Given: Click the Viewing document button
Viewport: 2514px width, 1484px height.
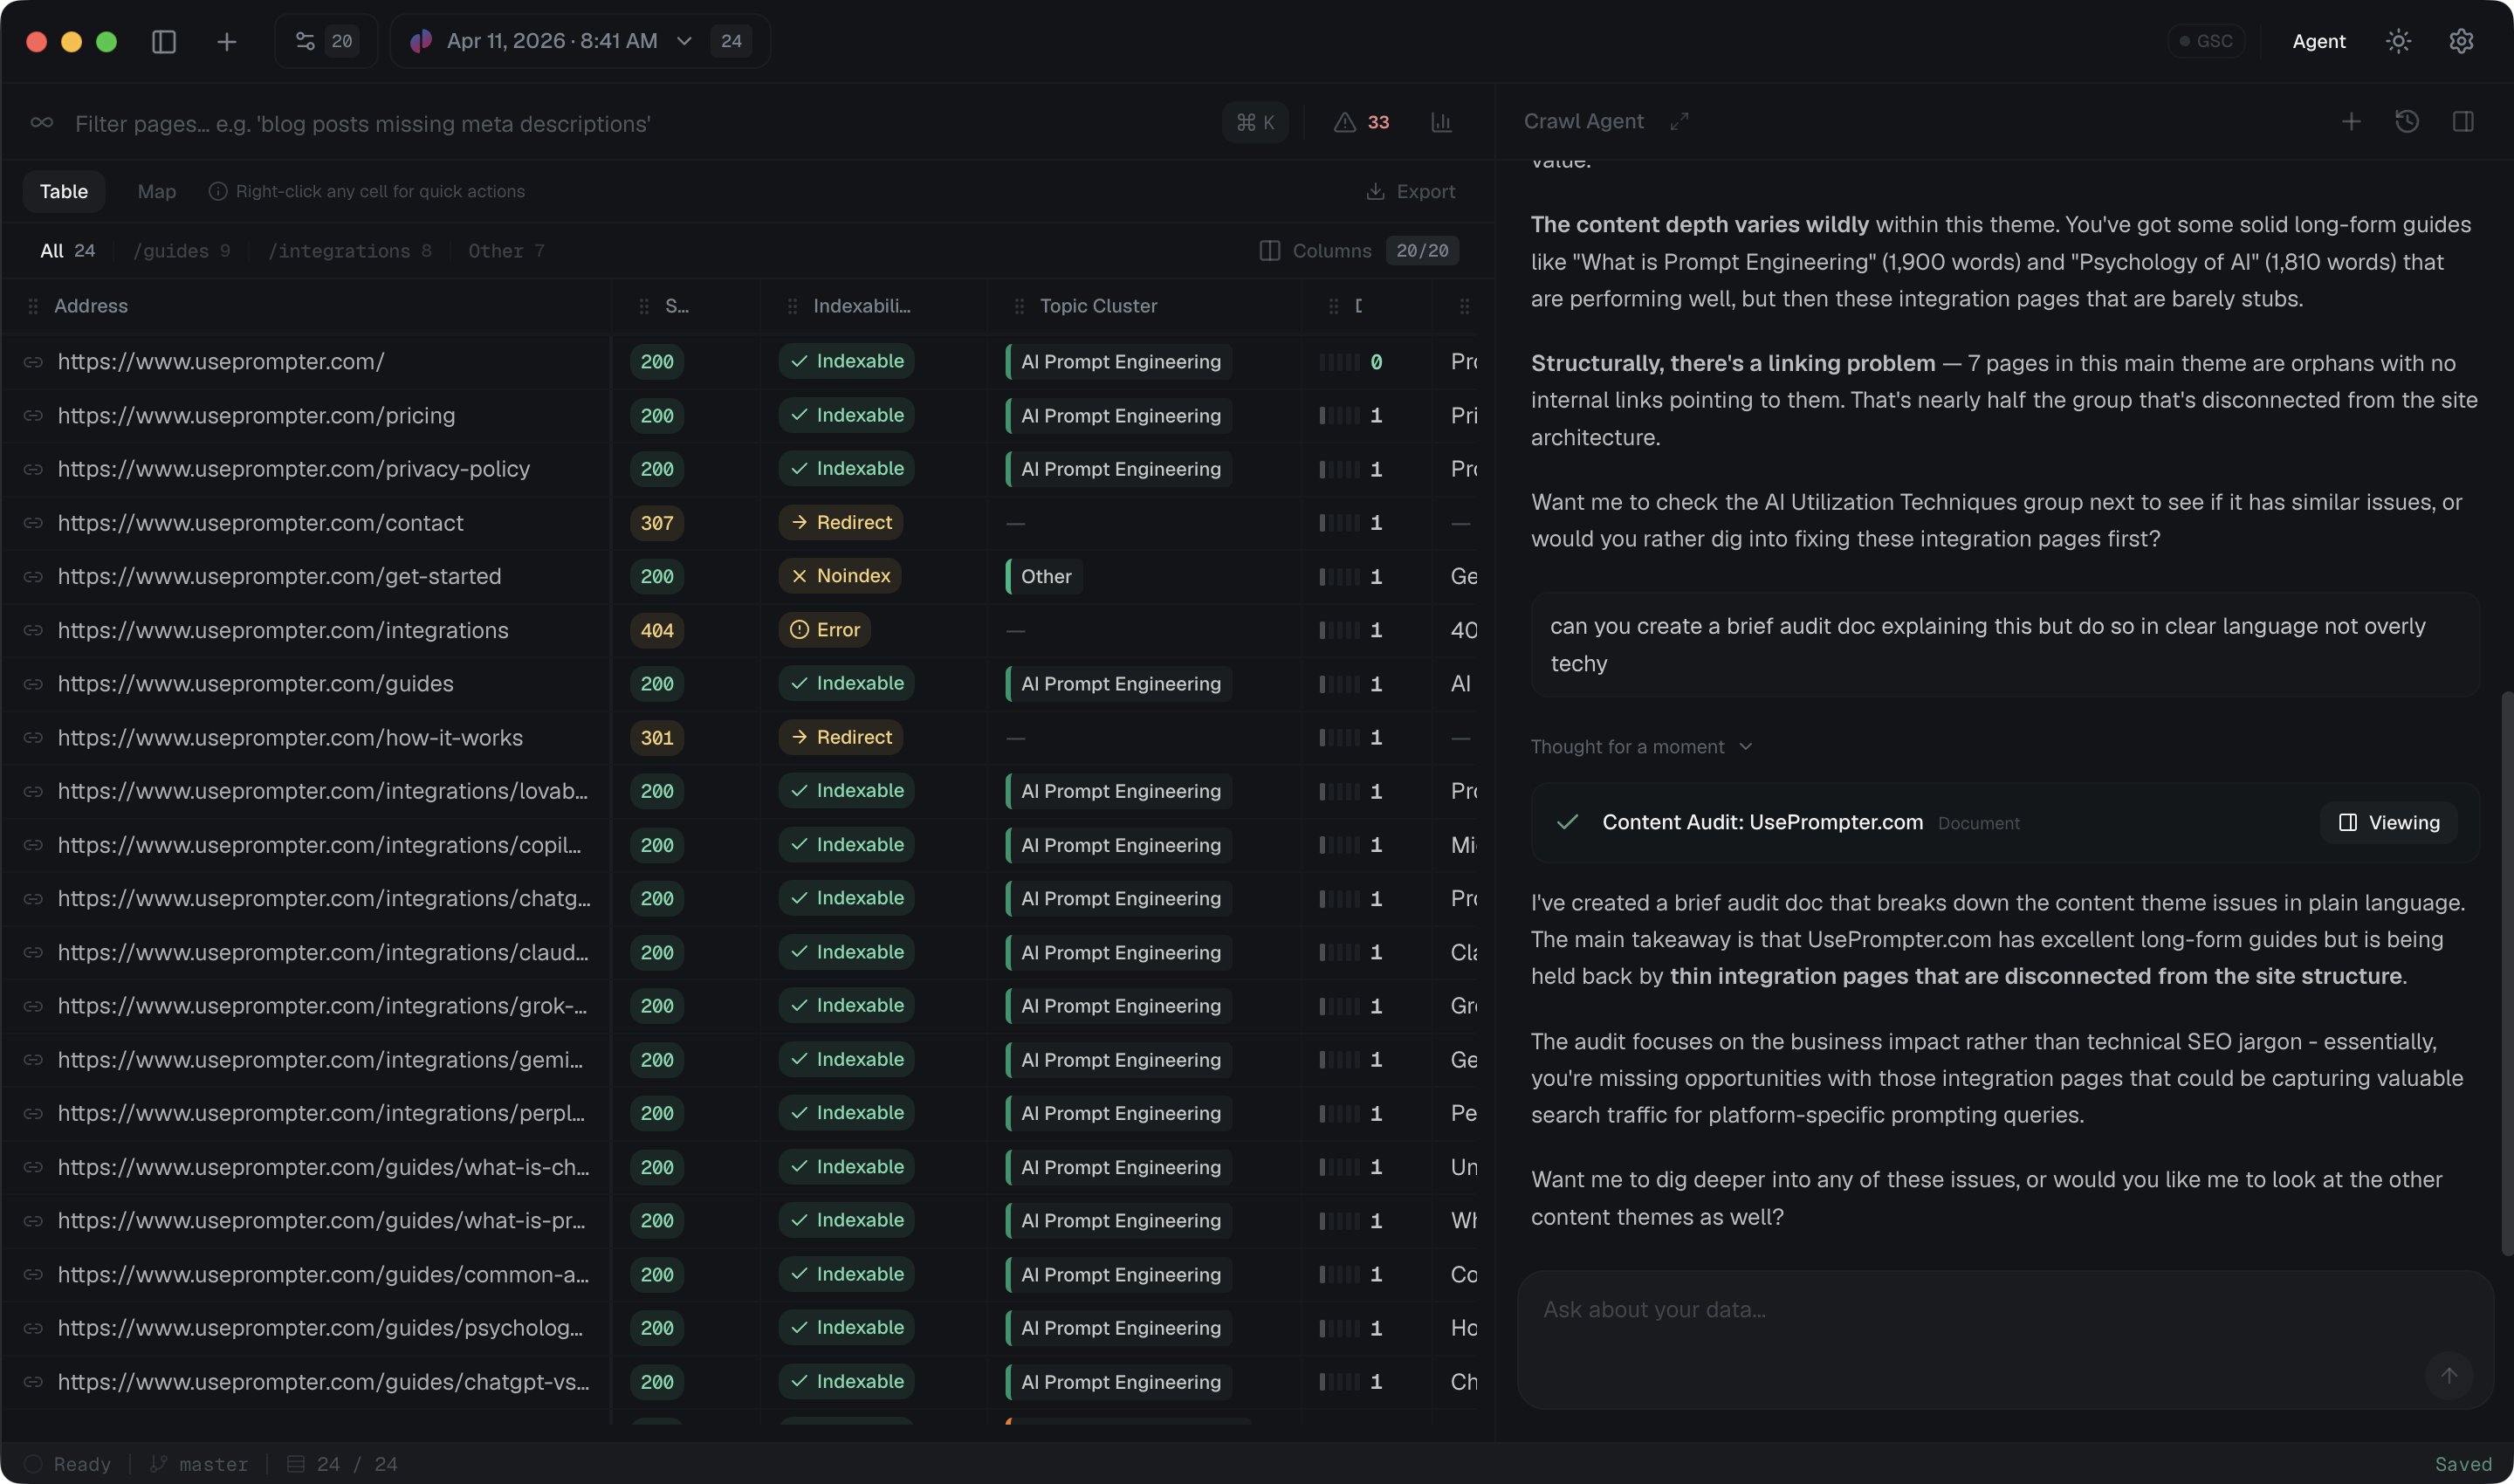Looking at the screenshot, I should 2388,822.
